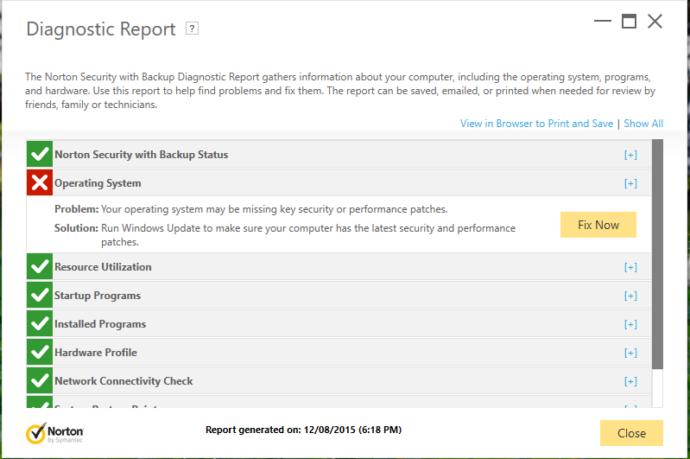The width and height of the screenshot is (690, 459).
Task: Click the Fix Now button
Action: (x=598, y=225)
